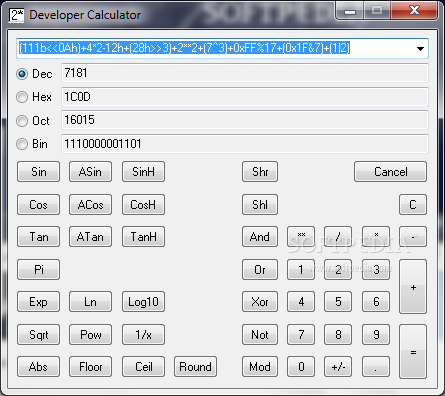Click the equals (=) button

coord(413,352)
